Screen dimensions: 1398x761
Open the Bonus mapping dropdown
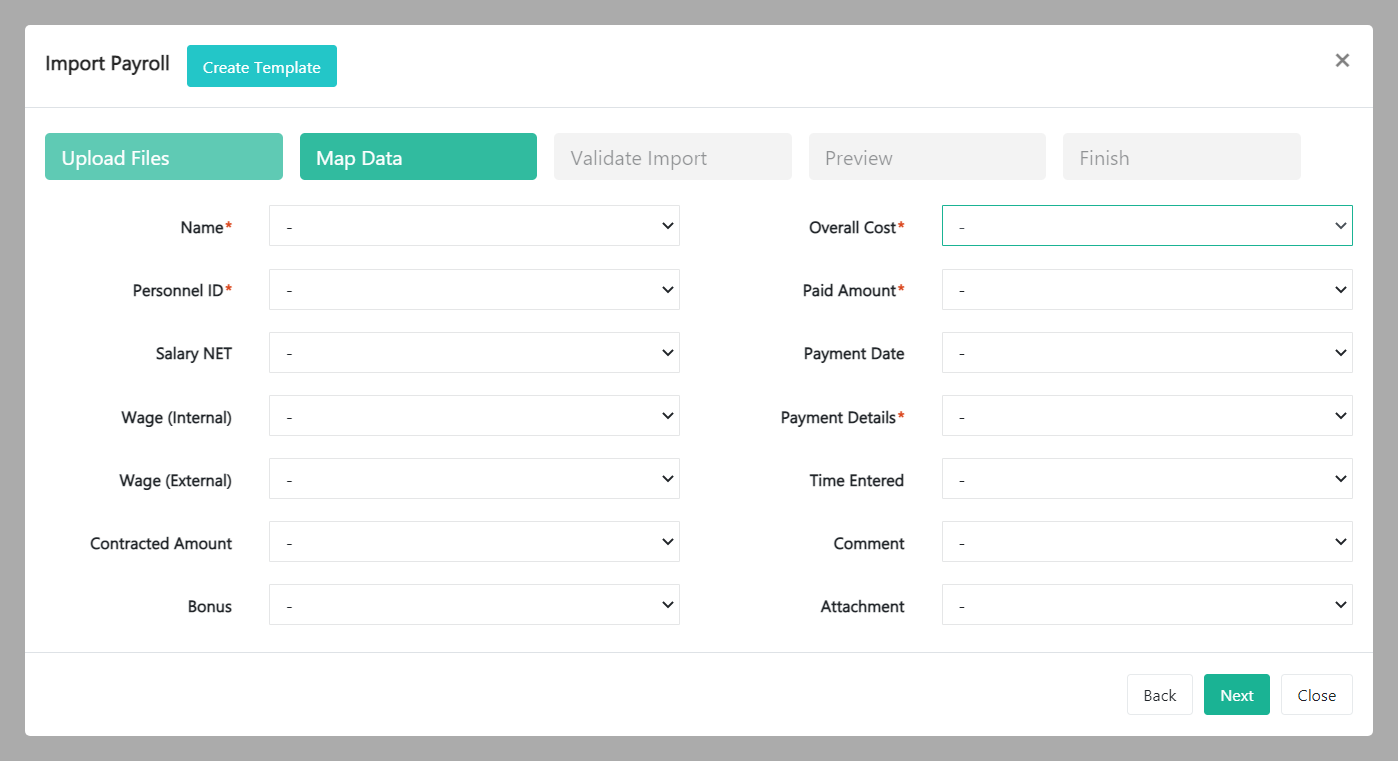coord(474,604)
